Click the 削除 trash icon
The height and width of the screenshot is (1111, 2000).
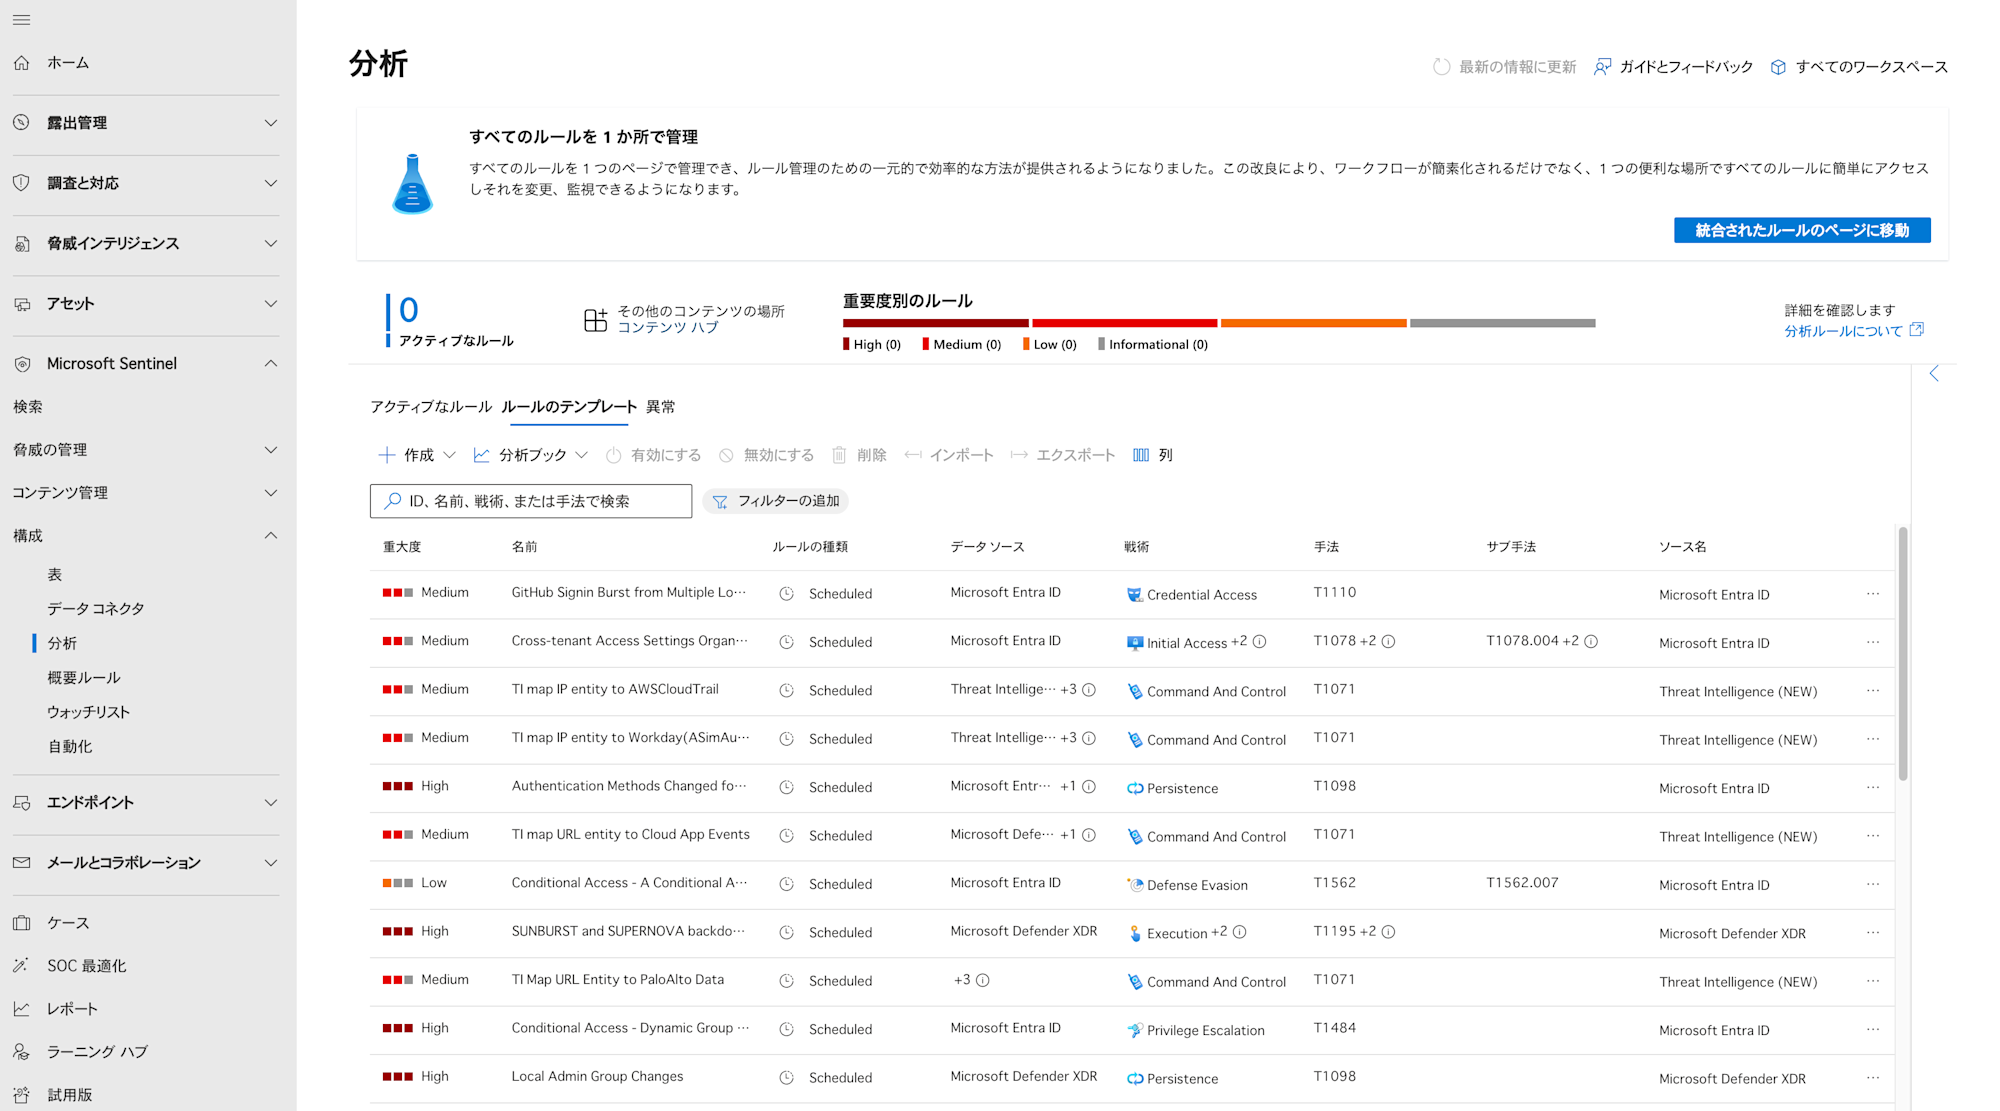[840, 455]
